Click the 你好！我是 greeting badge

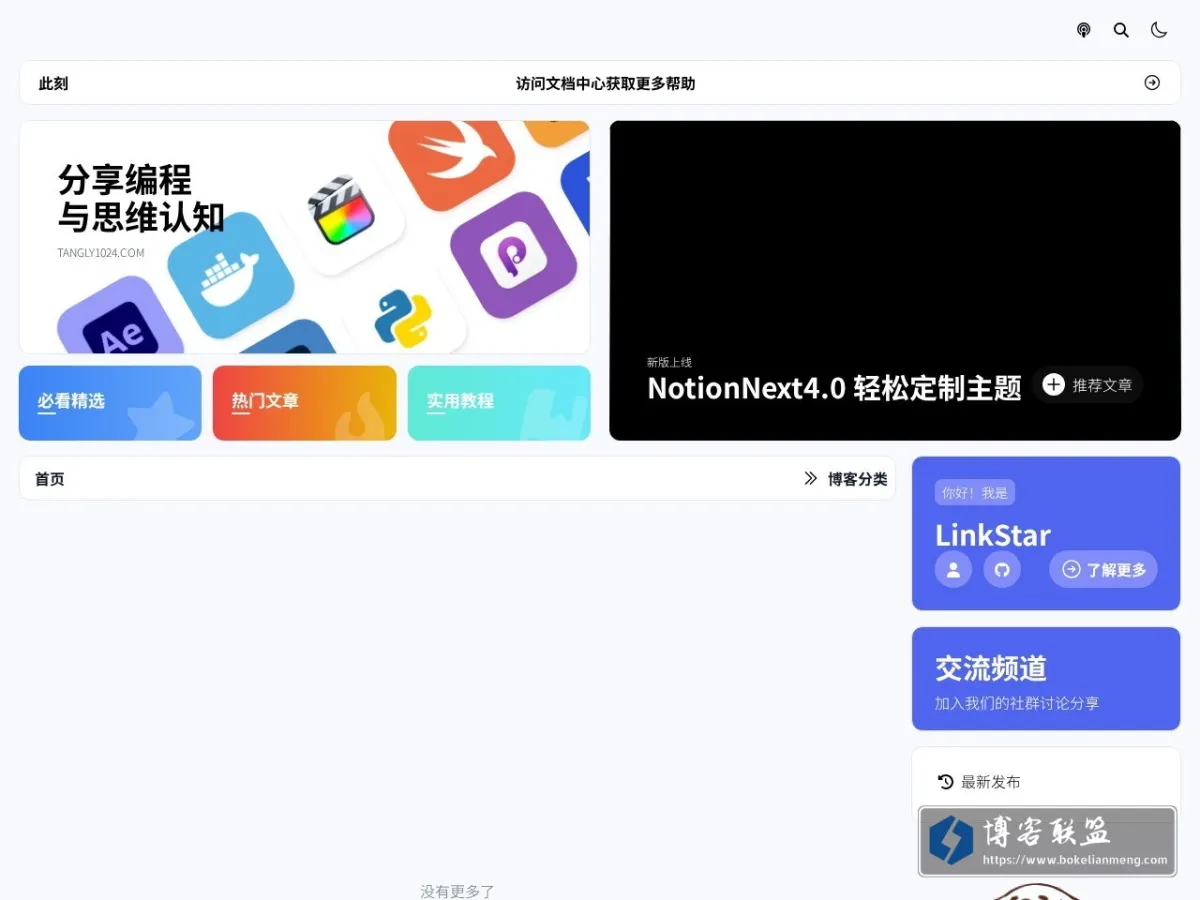coord(975,492)
